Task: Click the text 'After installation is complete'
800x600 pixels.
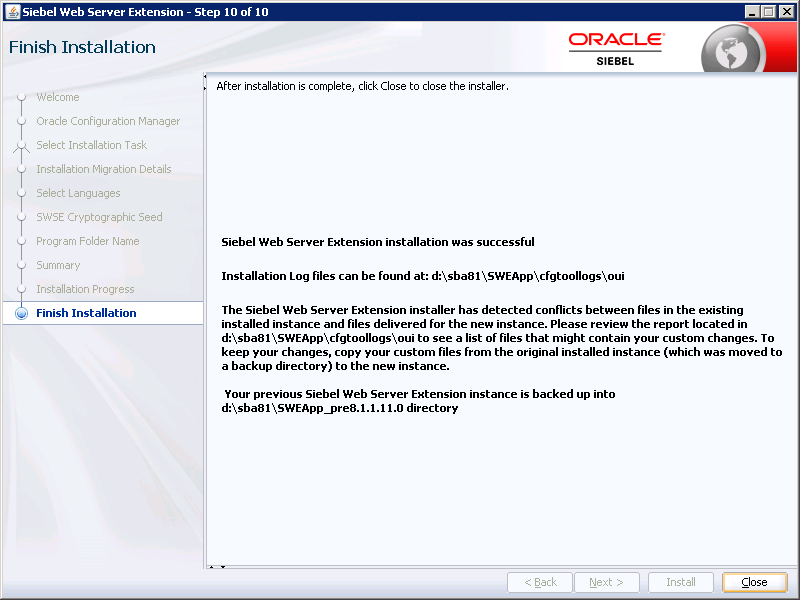Action: (362, 86)
